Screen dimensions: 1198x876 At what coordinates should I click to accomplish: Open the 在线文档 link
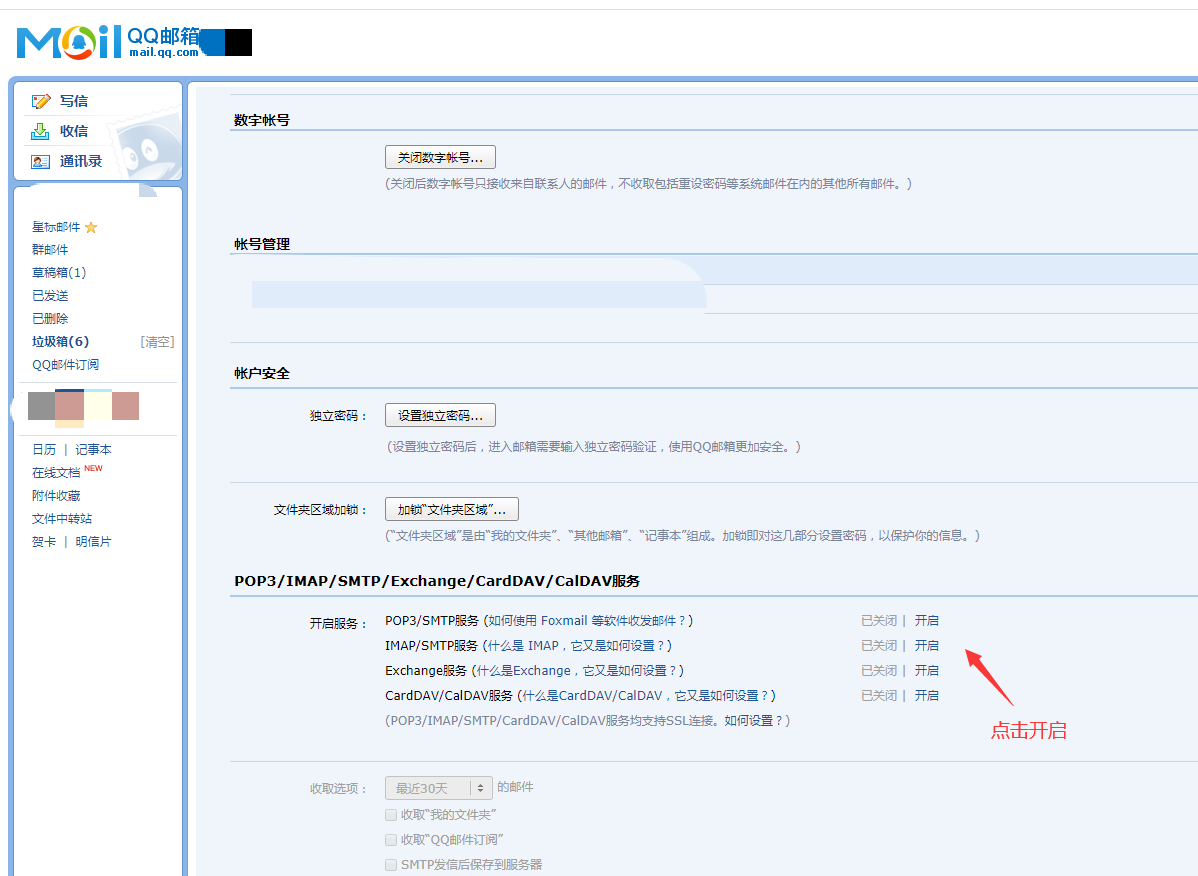[x=56, y=473]
